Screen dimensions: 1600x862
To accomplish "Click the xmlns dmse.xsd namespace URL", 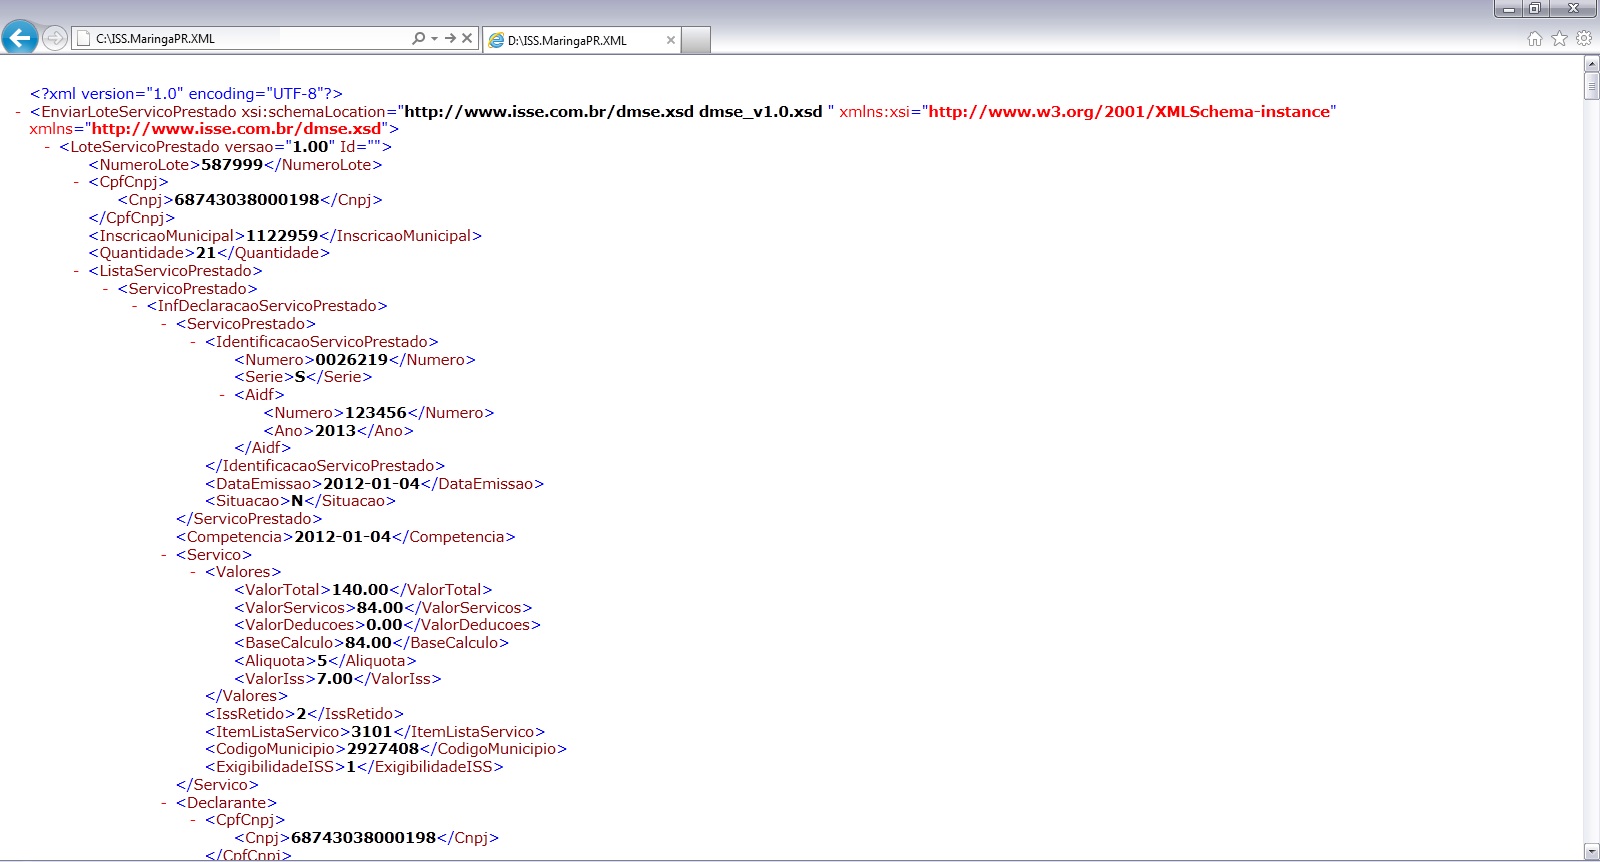I will (237, 129).
